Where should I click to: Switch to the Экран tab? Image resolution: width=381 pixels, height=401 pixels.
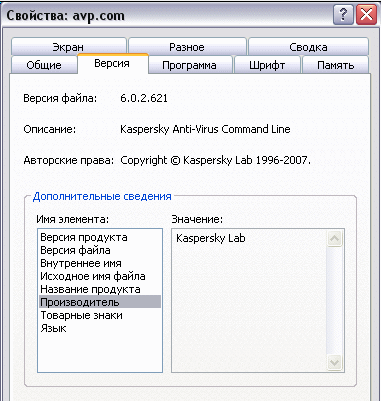coord(69,47)
